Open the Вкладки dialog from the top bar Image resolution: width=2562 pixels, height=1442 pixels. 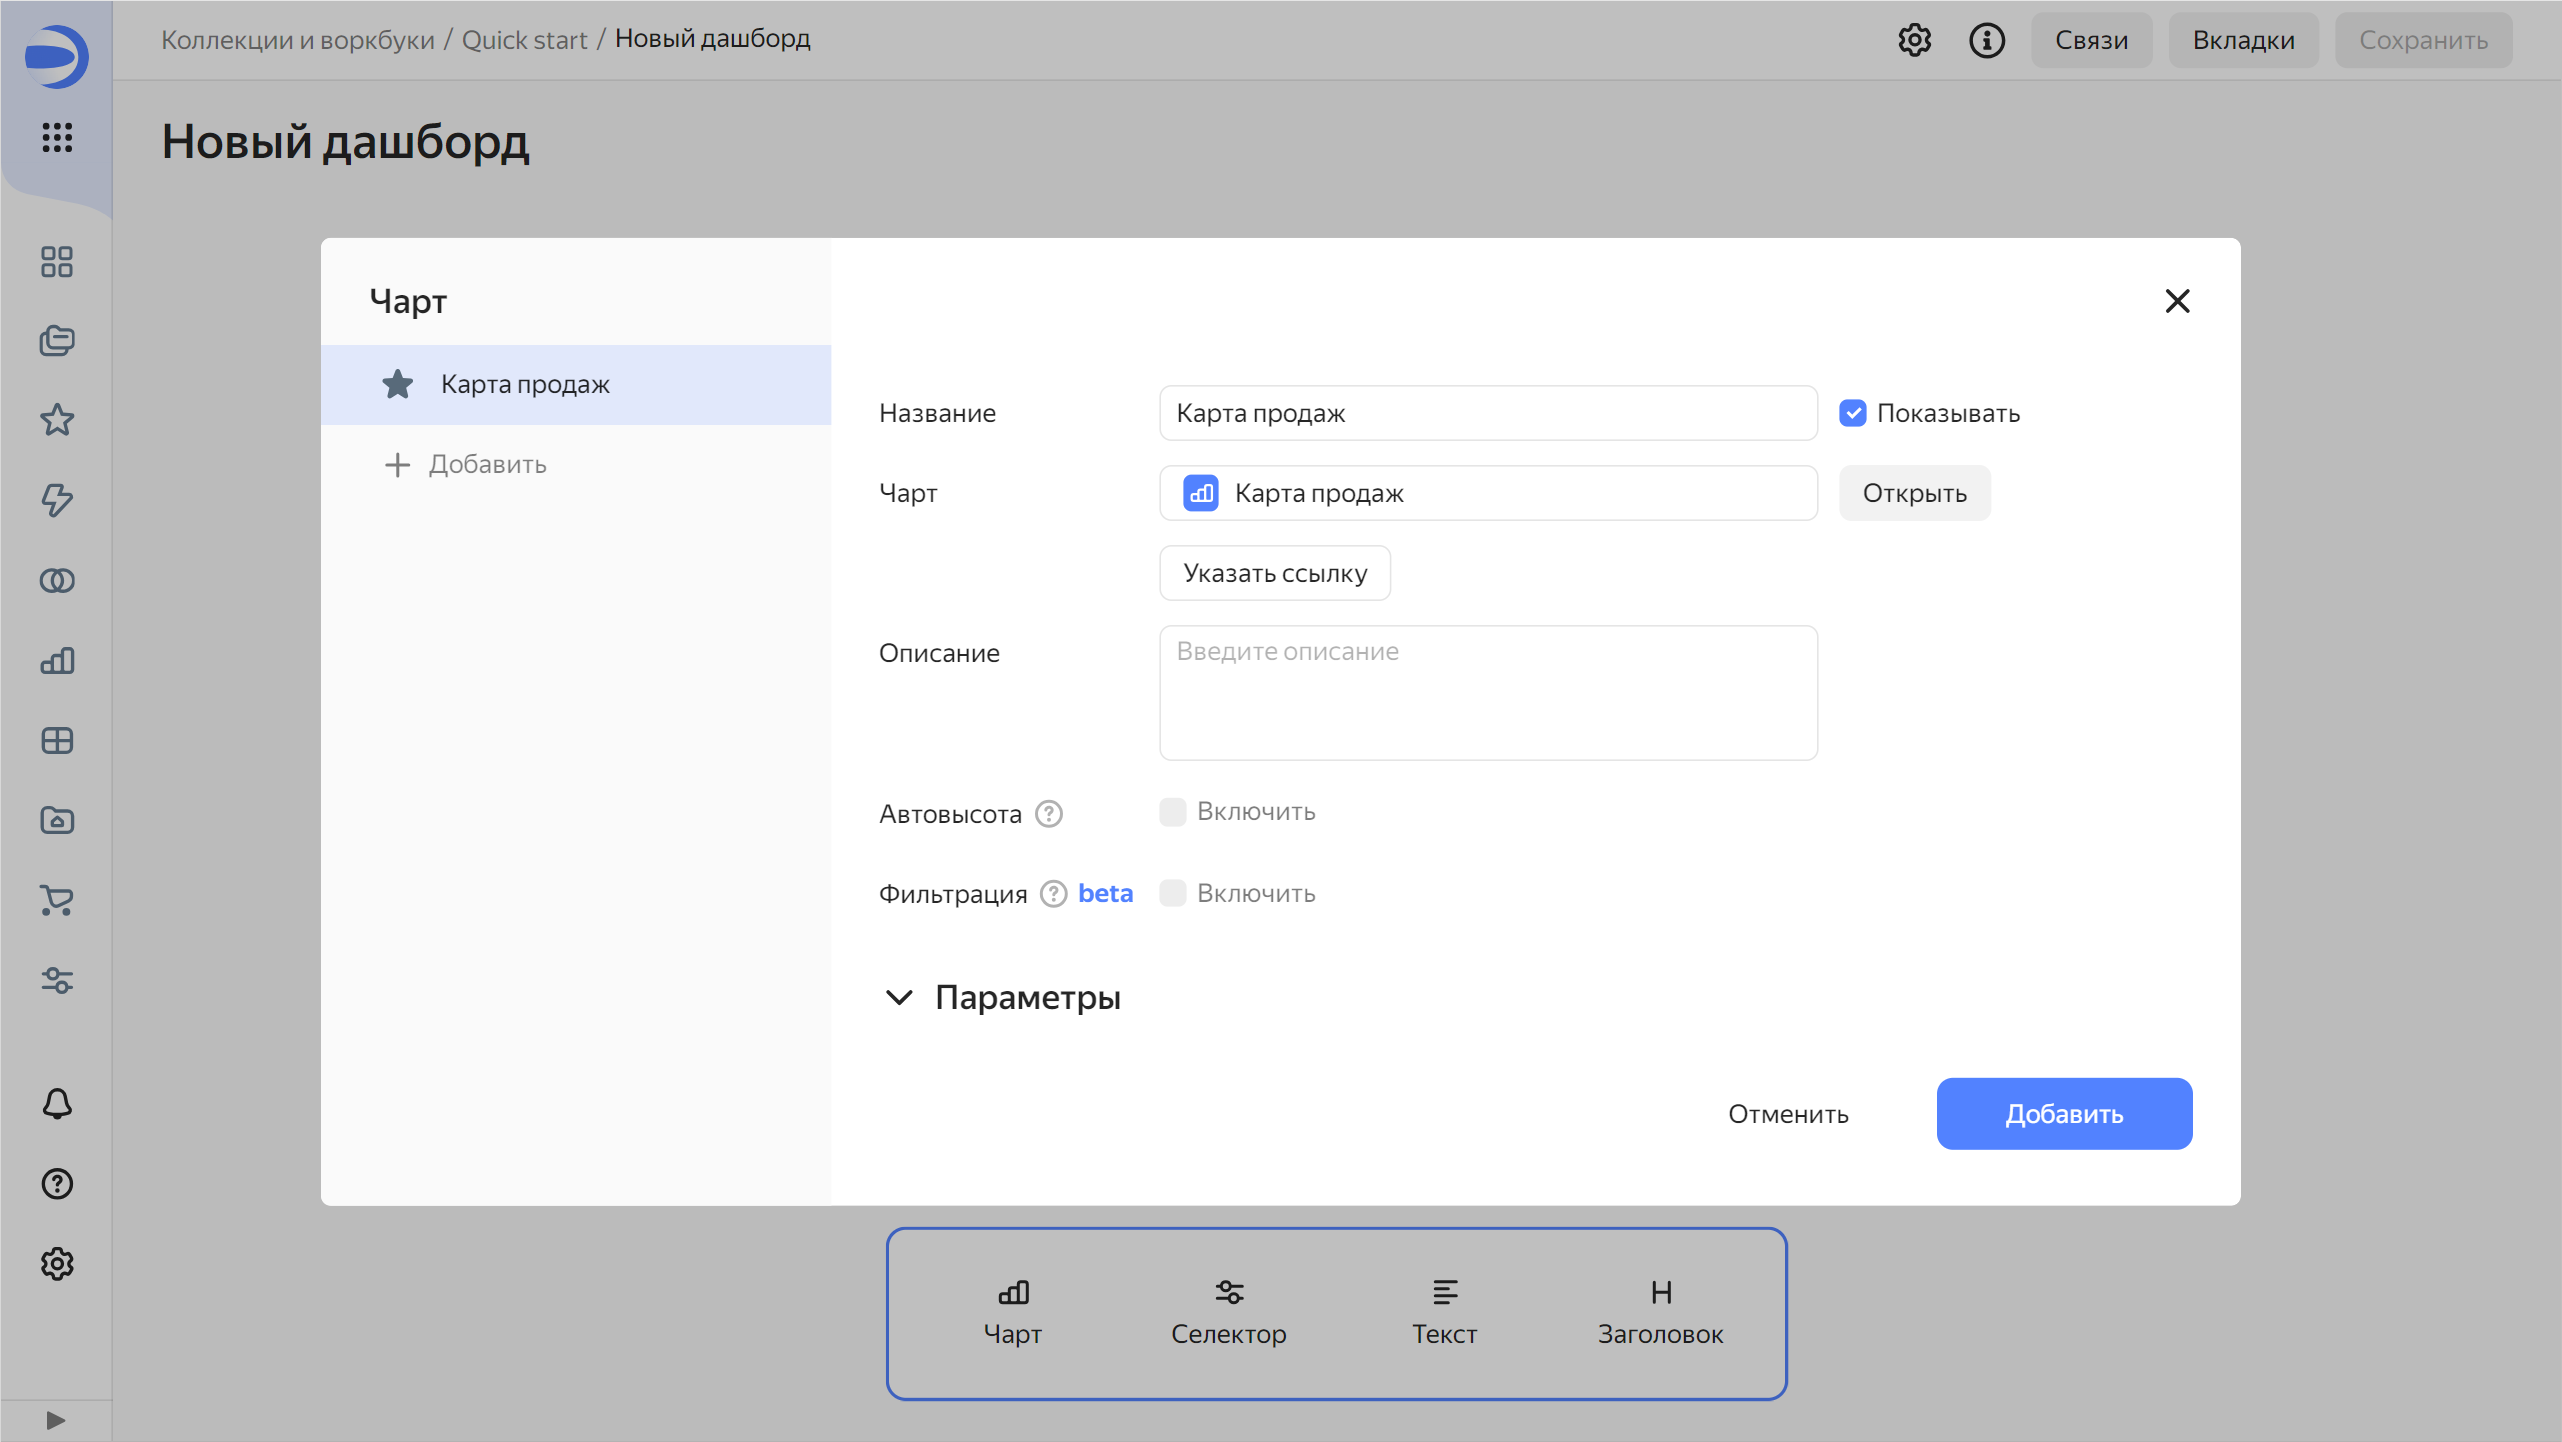[x=2243, y=40]
